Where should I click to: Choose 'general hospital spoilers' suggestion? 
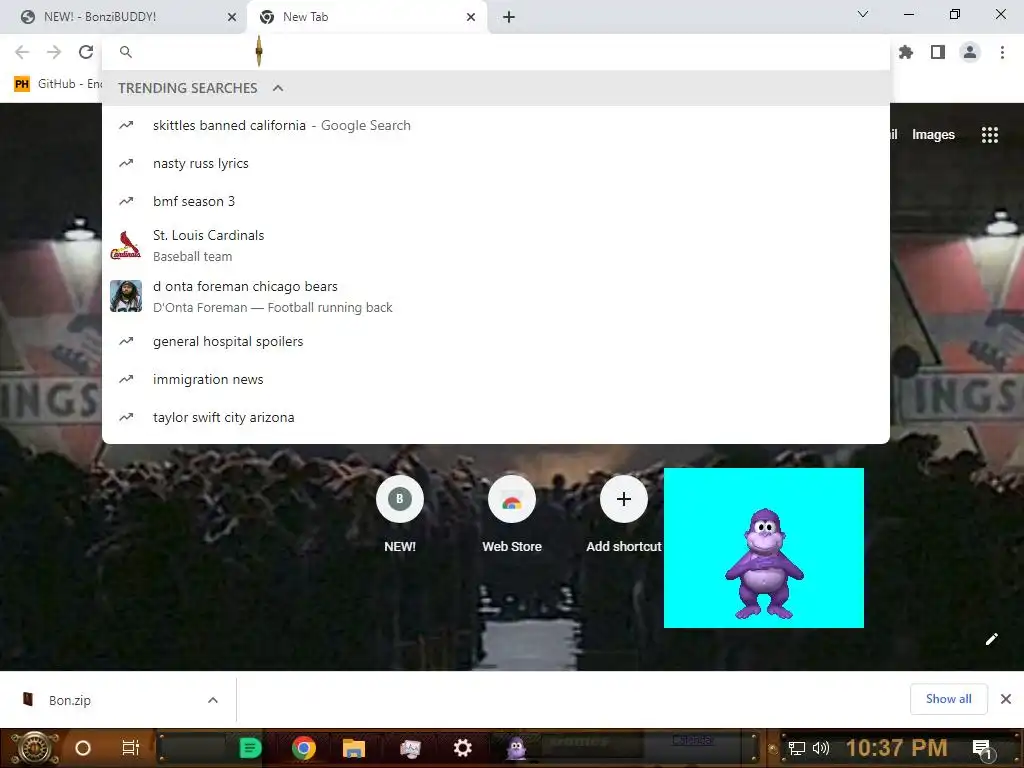click(496, 342)
